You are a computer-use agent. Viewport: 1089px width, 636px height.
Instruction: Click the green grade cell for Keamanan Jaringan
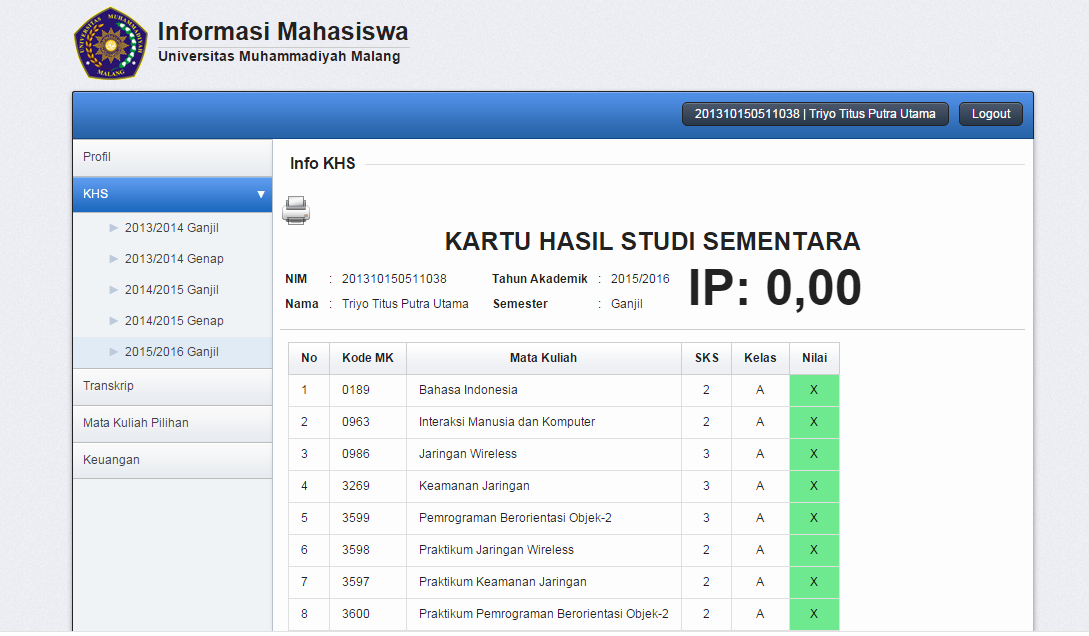[x=814, y=486]
